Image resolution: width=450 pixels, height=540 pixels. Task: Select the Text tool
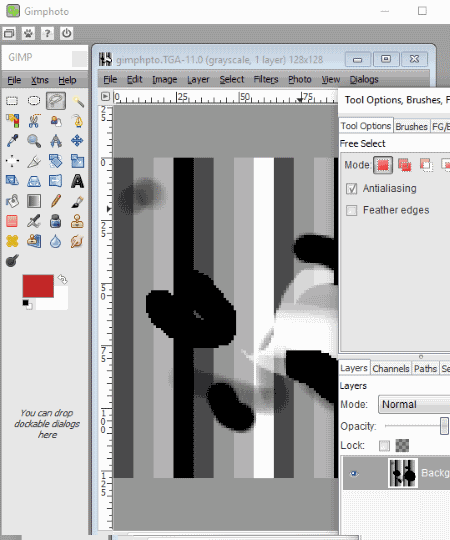pos(77,181)
